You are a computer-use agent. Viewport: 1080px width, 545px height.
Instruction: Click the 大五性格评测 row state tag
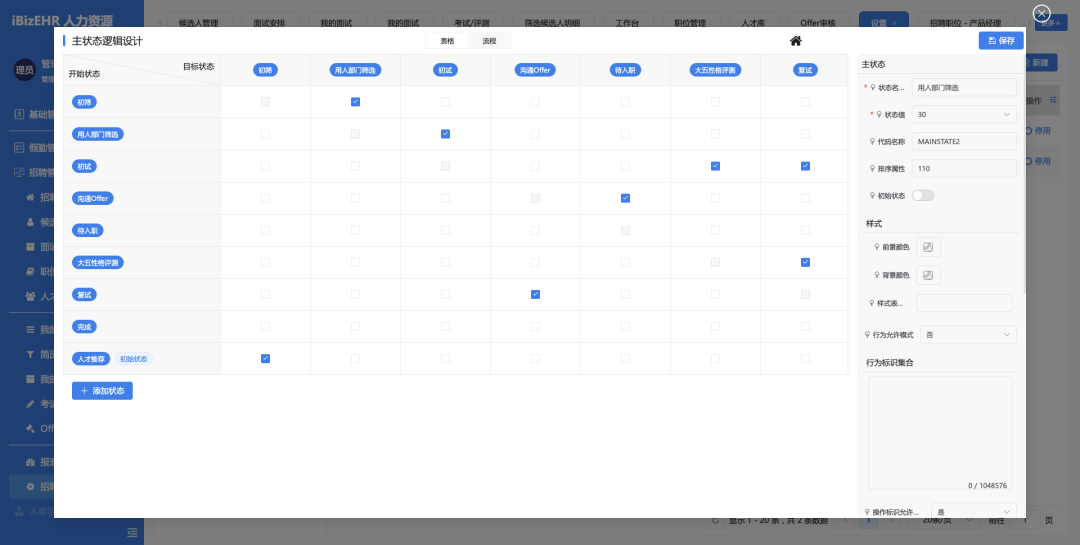(x=99, y=262)
